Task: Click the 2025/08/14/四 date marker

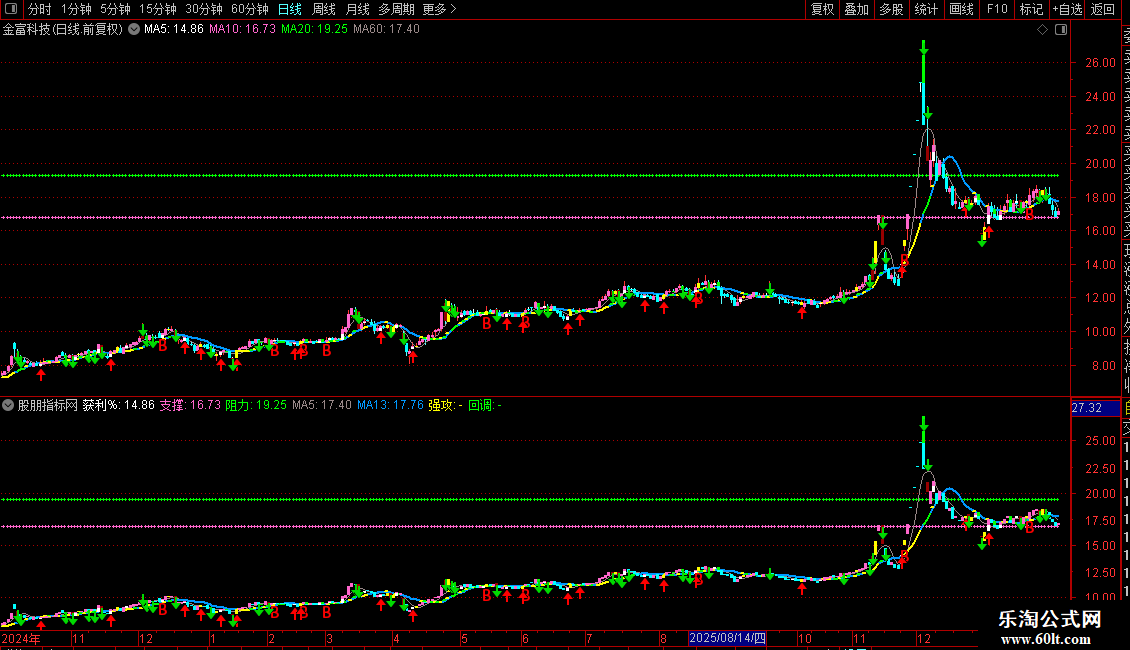Action: [727, 638]
